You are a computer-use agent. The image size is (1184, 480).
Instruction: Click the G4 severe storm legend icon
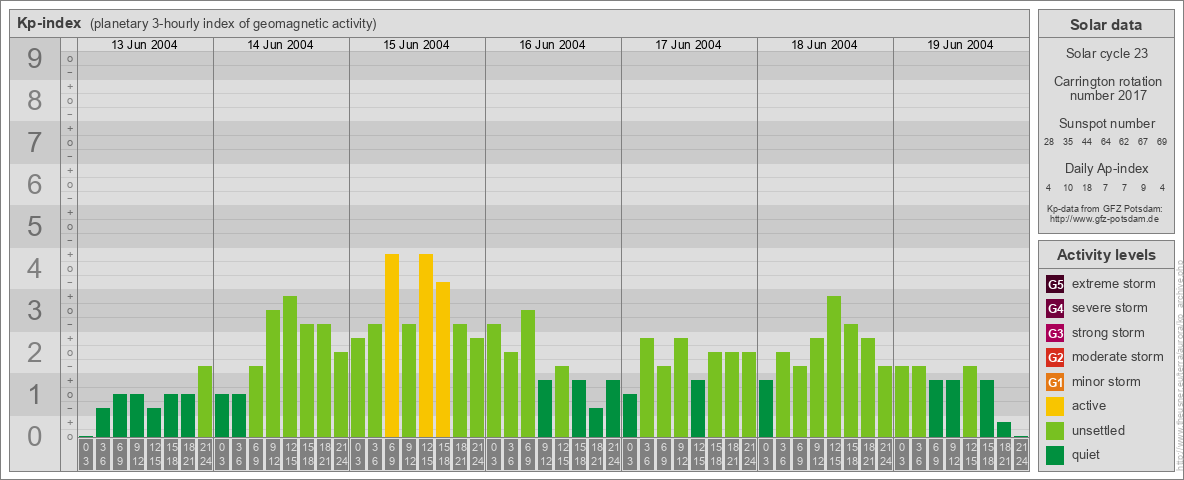[1055, 309]
